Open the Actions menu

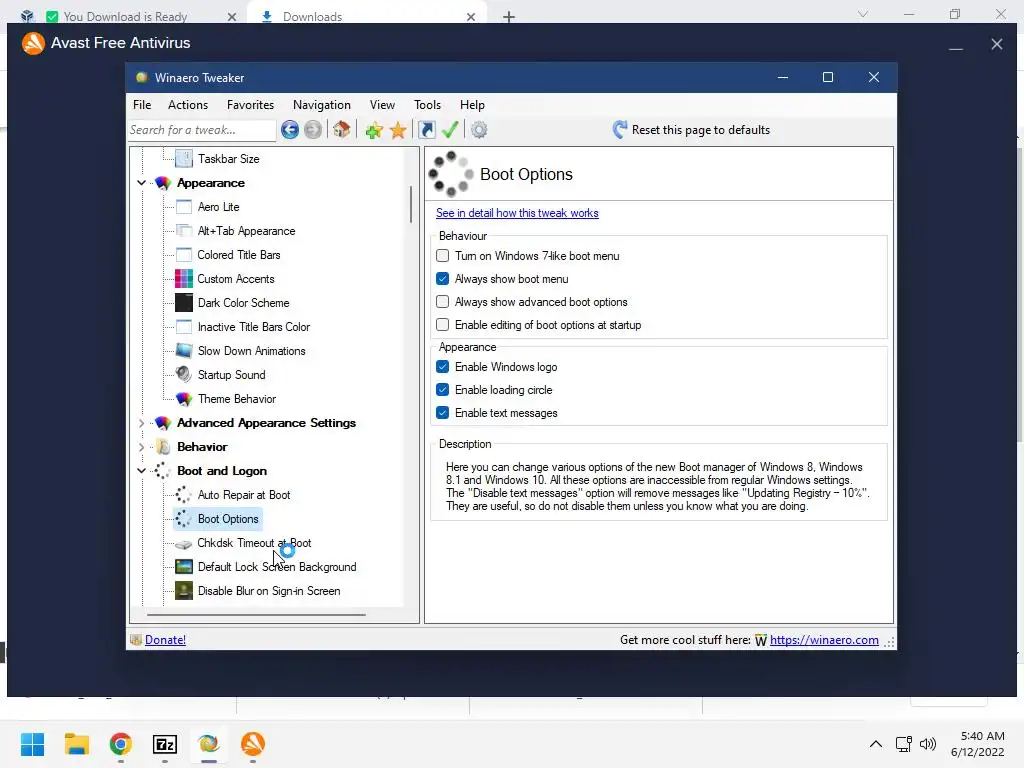tap(188, 105)
